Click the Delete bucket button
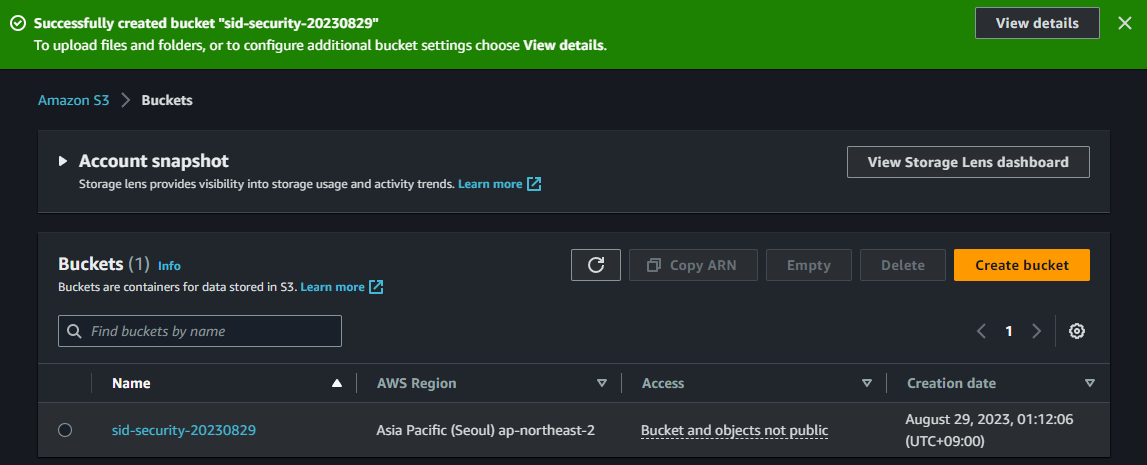Viewport: 1147px width, 465px height. (x=903, y=265)
